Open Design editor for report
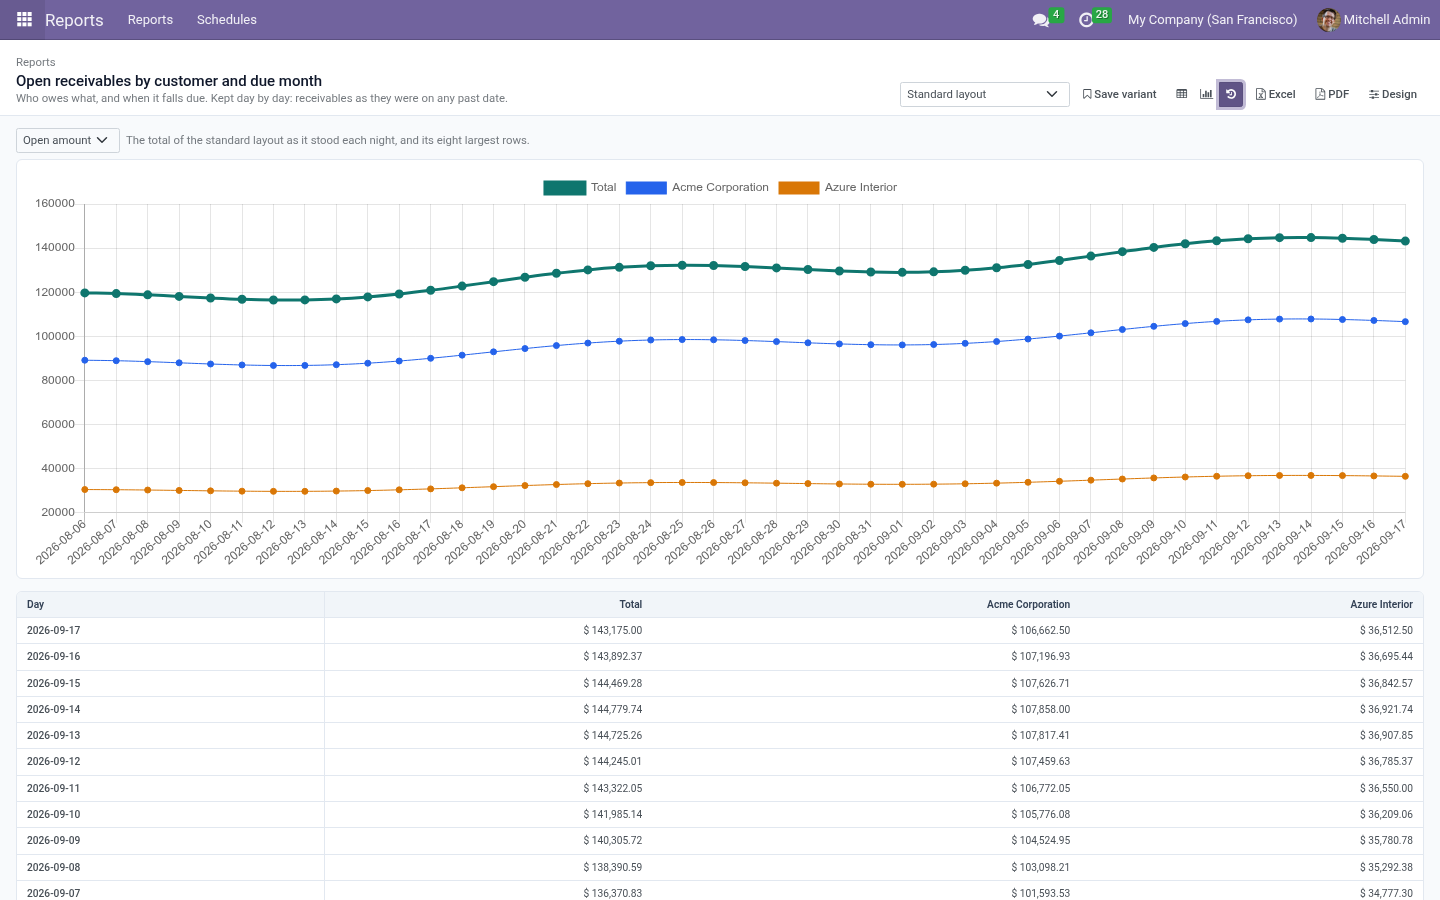The width and height of the screenshot is (1440, 900). (x=1393, y=94)
